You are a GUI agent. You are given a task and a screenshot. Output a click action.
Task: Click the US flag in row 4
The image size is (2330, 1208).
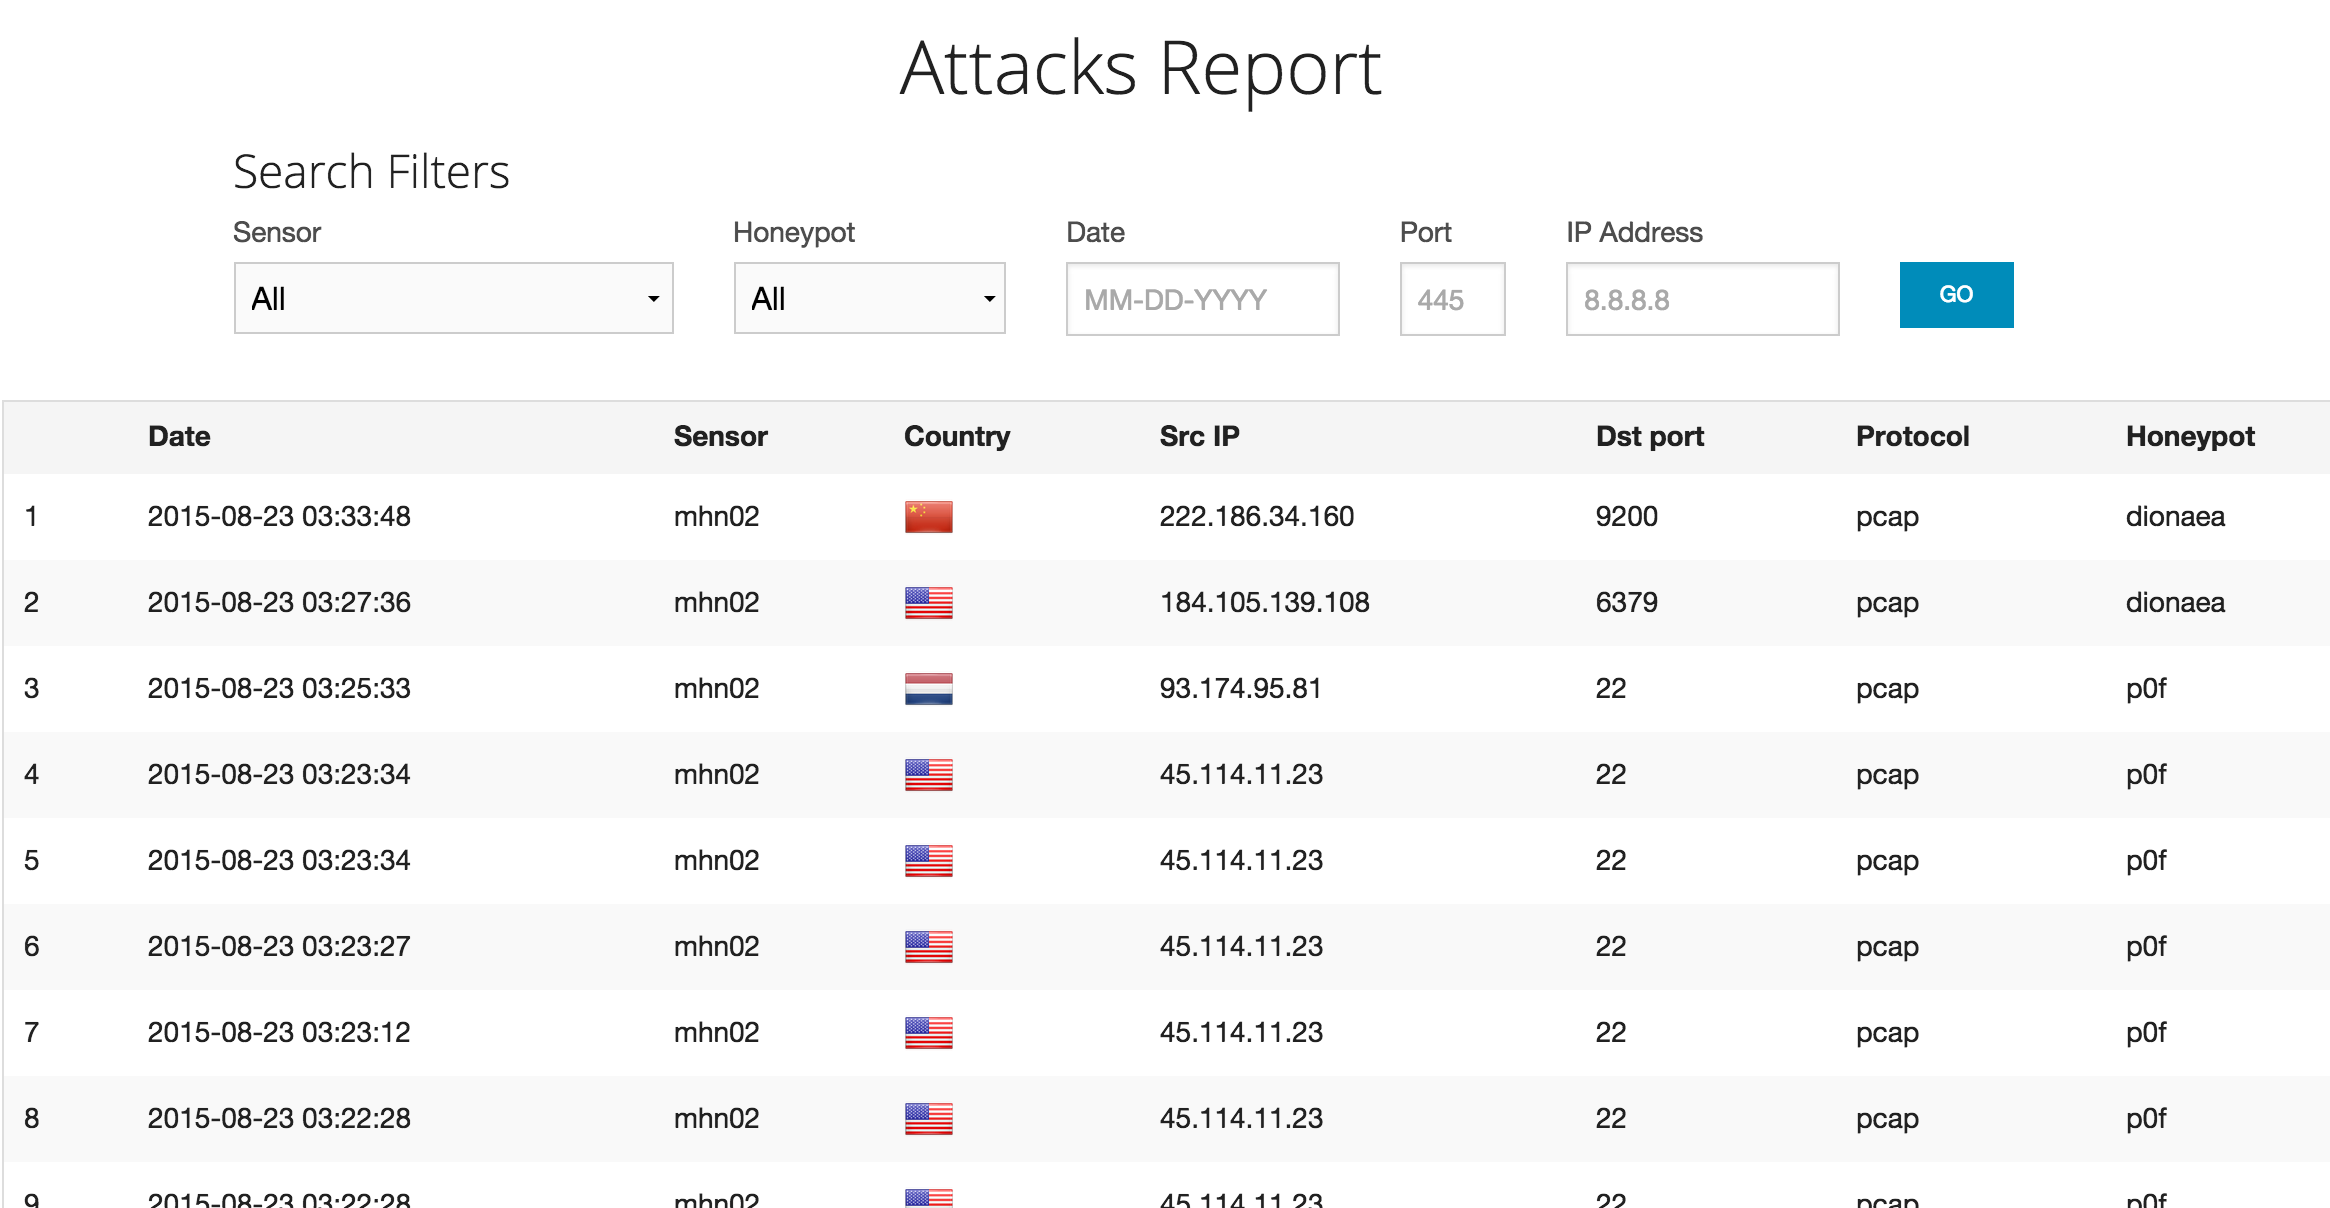pyautogui.click(x=928, y=775)
